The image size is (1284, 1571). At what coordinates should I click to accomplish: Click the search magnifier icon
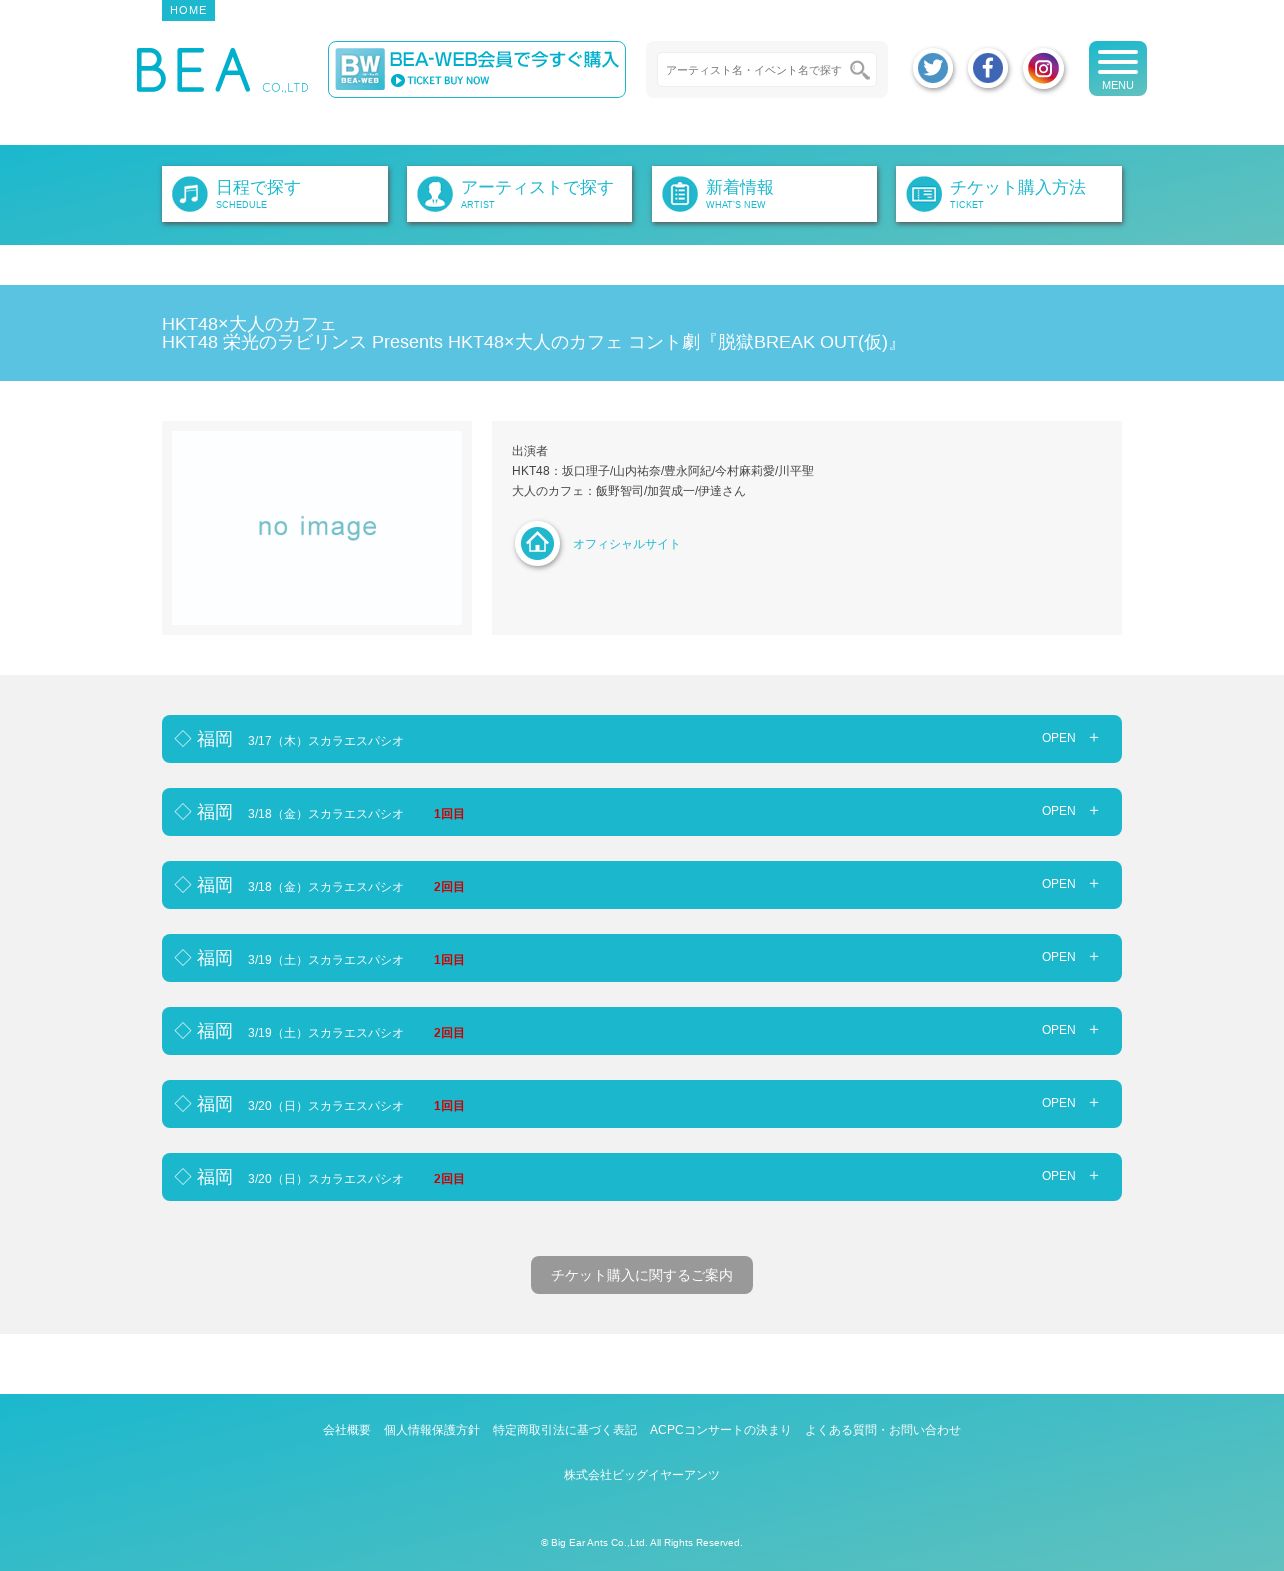point(859,70)
